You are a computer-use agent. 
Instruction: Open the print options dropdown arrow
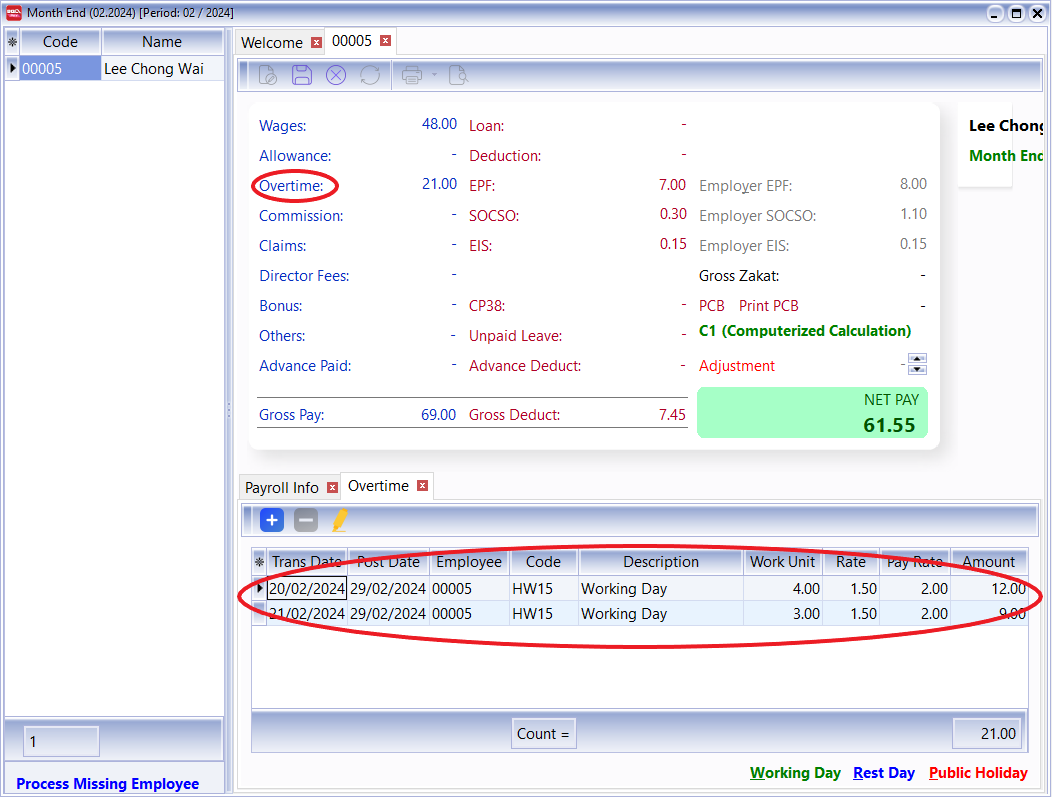[x=435, y=75]
